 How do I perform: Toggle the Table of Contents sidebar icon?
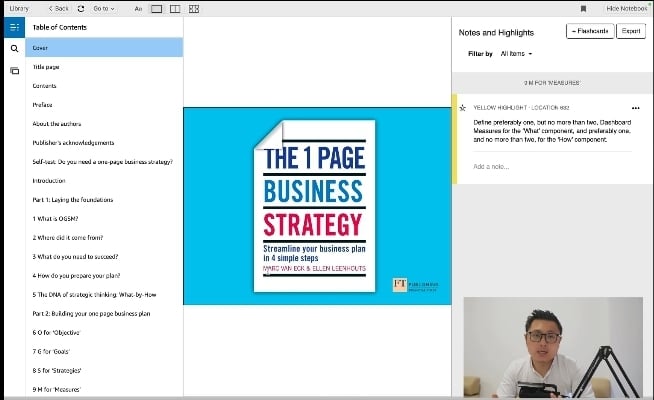[15, 28]
